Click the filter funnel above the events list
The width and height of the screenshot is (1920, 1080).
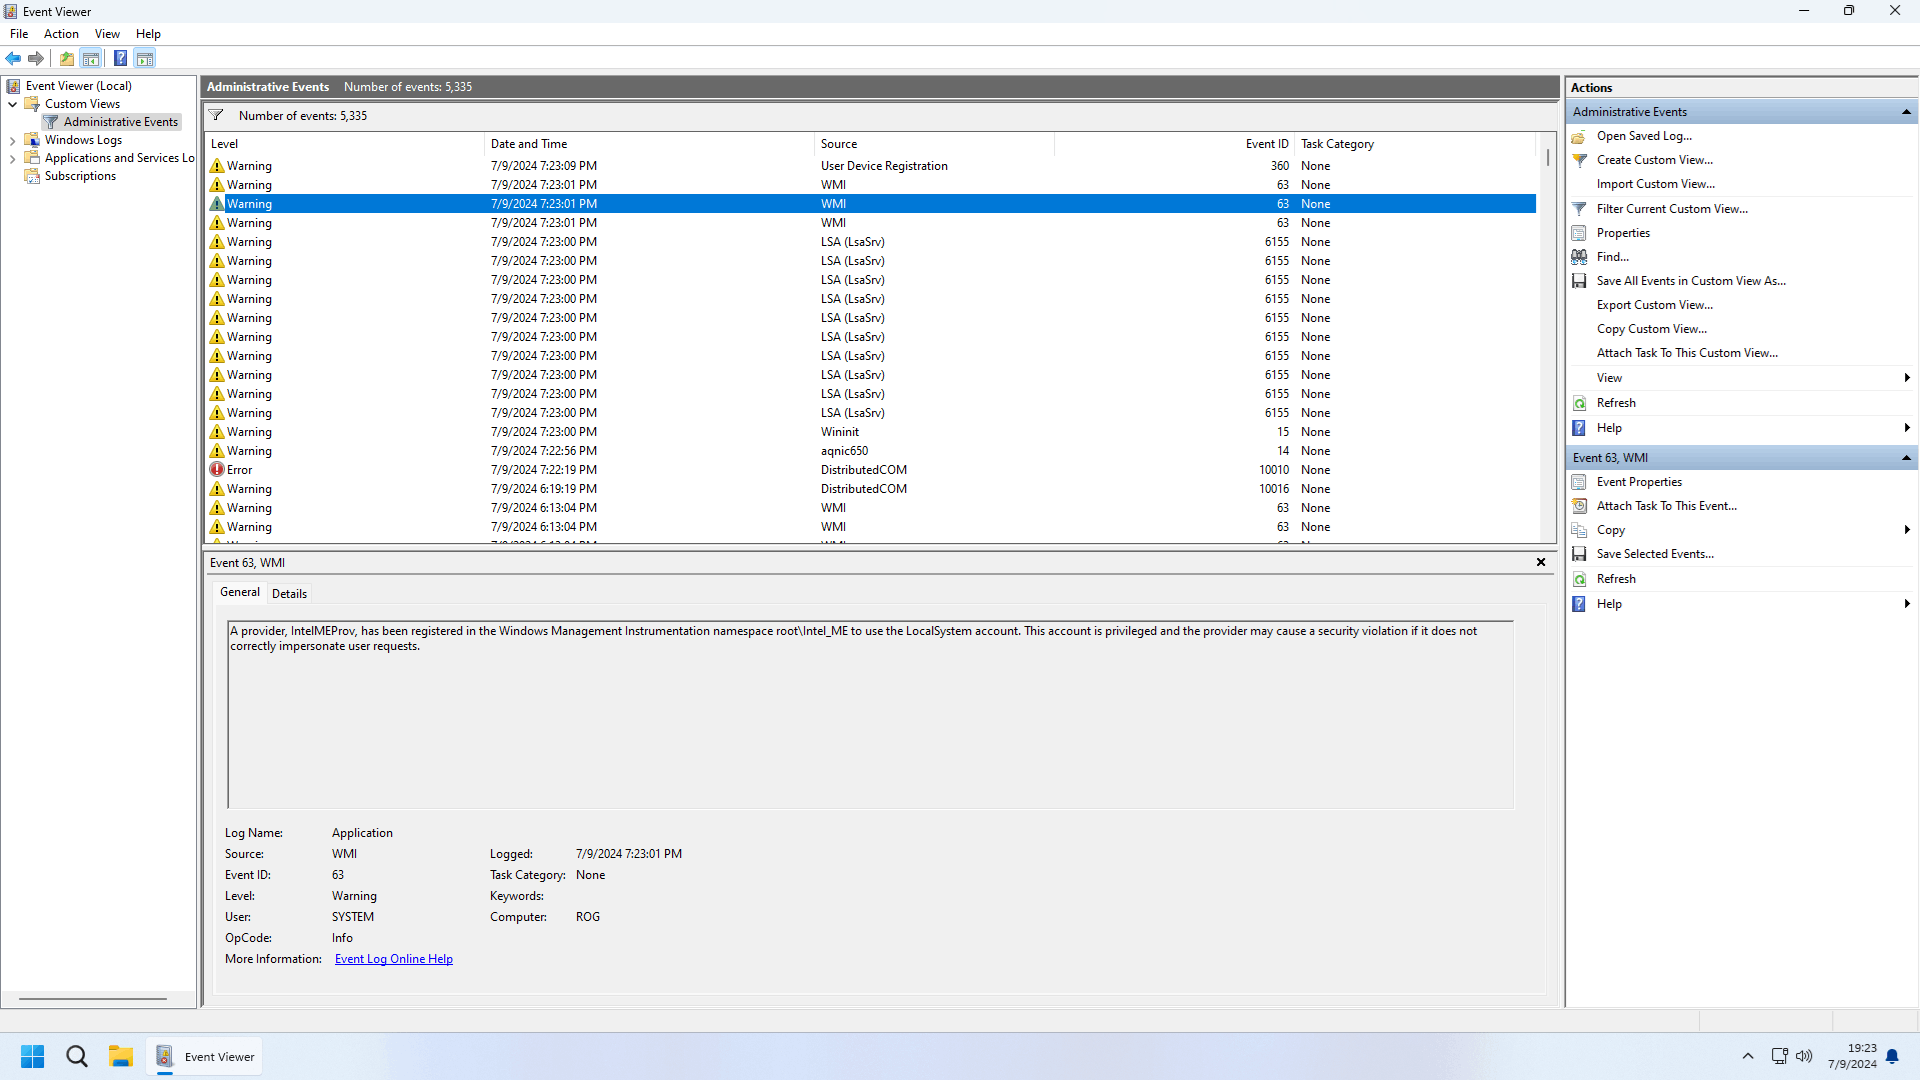point(216,115)
